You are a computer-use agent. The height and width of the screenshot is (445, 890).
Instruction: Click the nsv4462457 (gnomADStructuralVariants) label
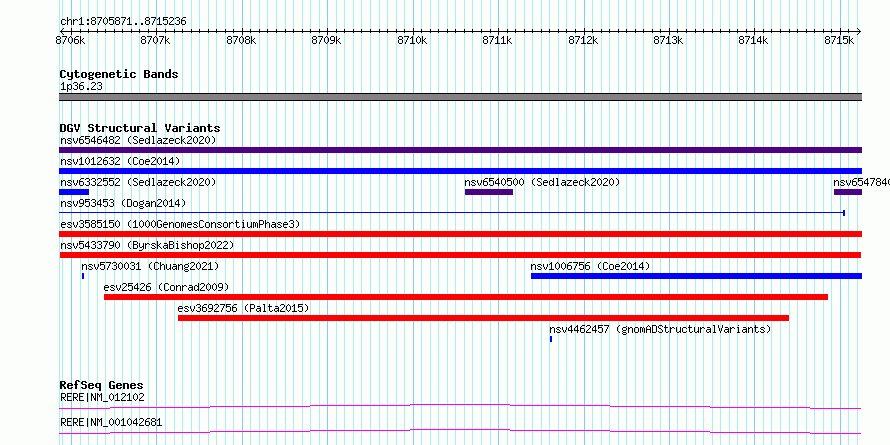tap(660, 329)
